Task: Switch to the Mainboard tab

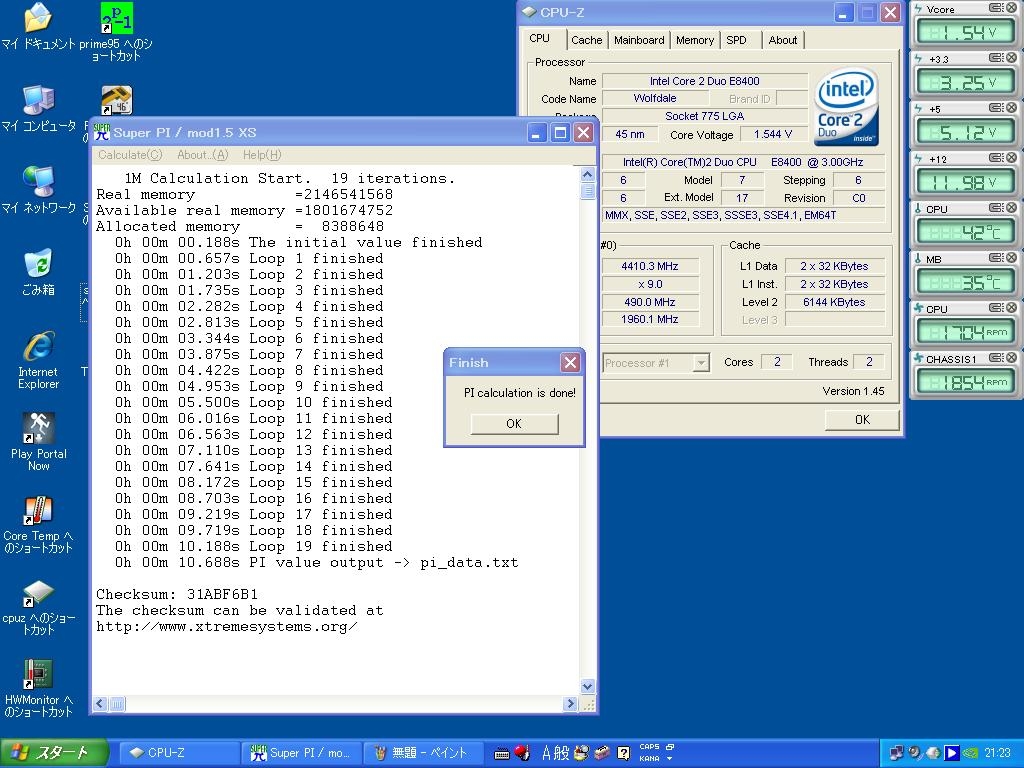Action: tap(639, 40)
